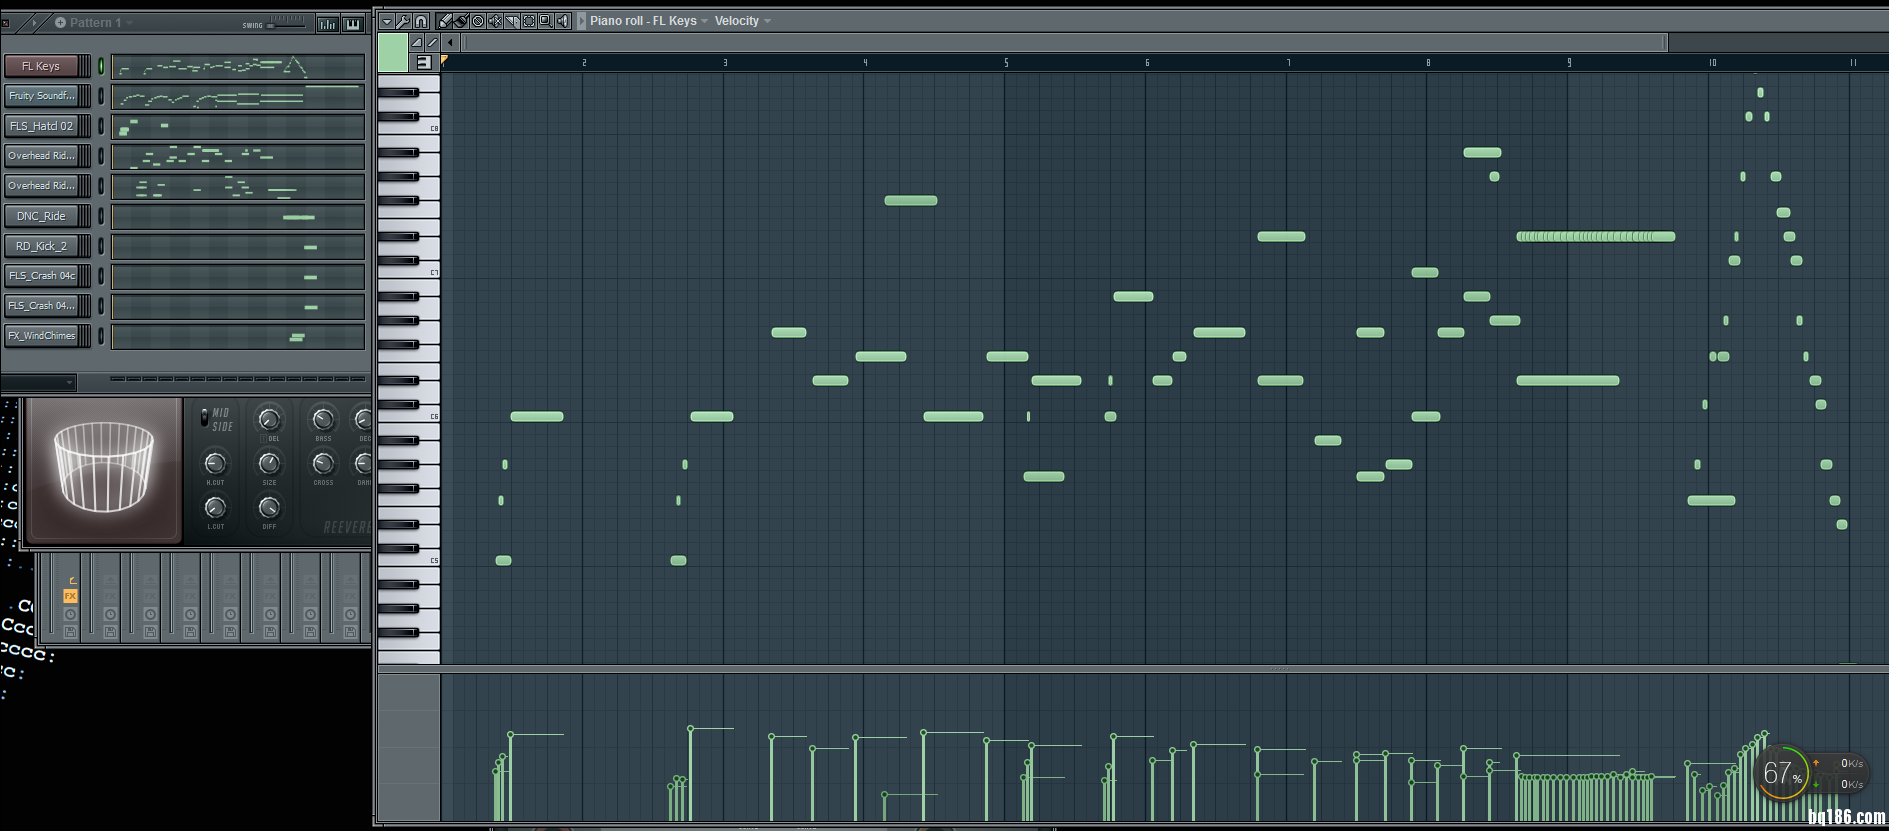Toggle the magnet snap option

(421, 21)
